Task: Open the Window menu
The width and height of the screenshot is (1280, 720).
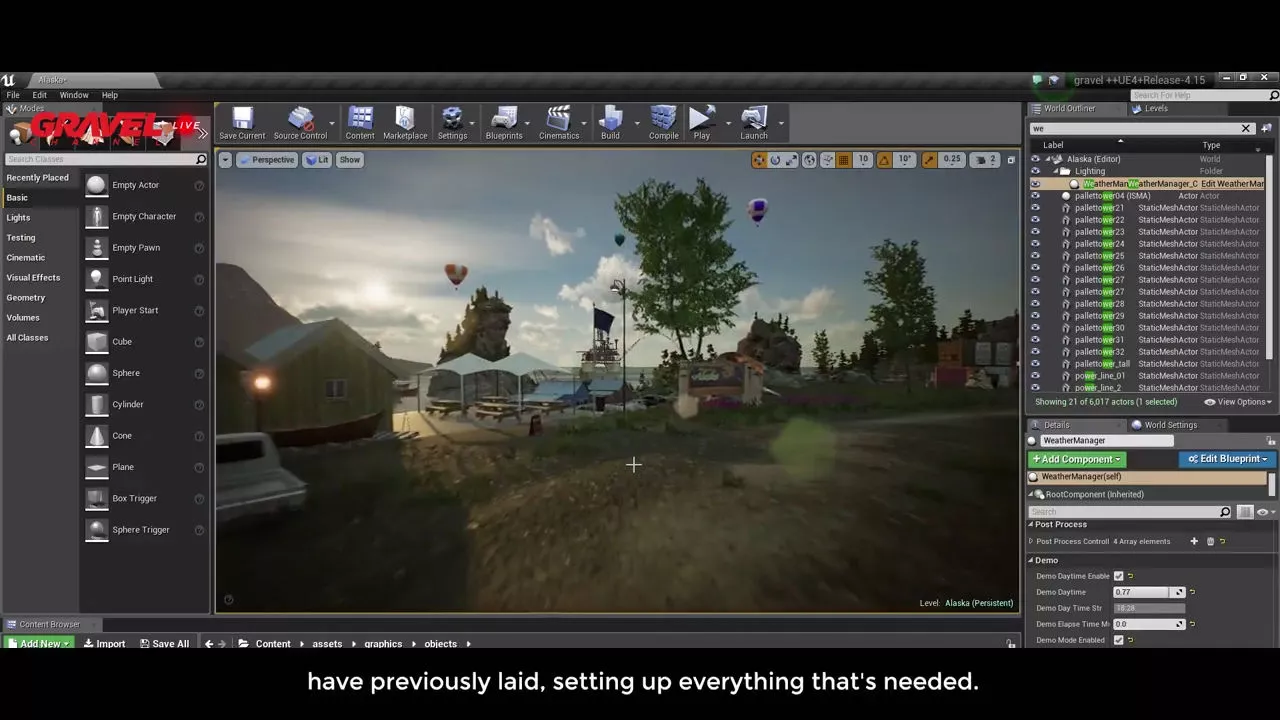Action: (74, 95)
